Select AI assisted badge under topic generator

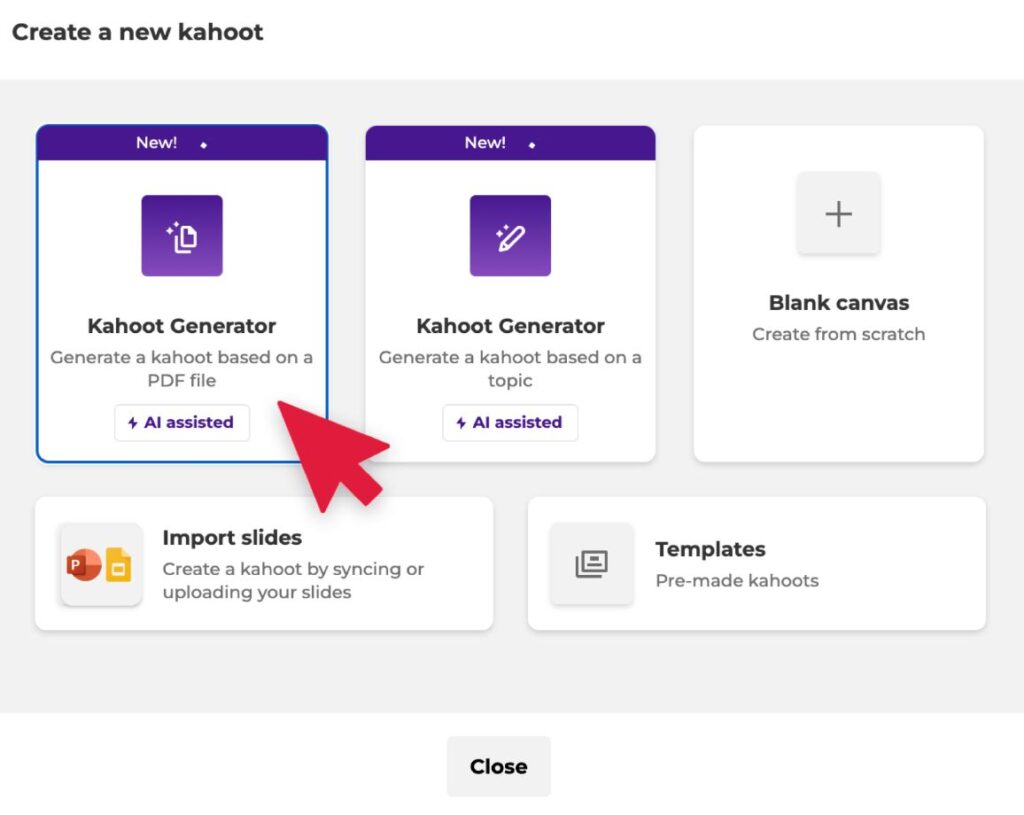[510, 423]
